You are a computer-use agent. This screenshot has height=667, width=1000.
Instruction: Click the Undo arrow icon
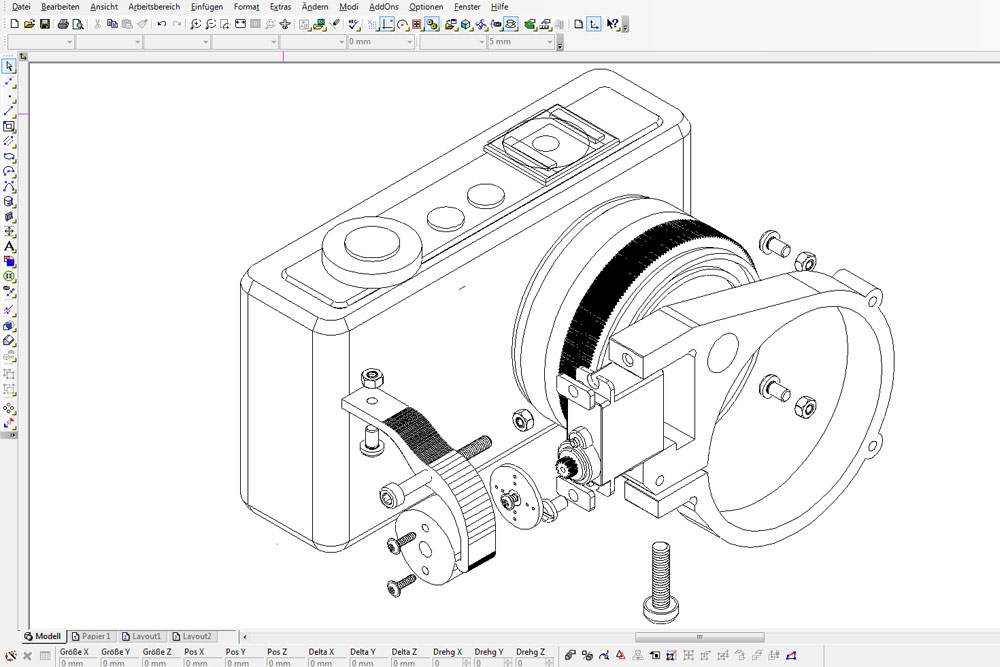click(x=162, y=23)
